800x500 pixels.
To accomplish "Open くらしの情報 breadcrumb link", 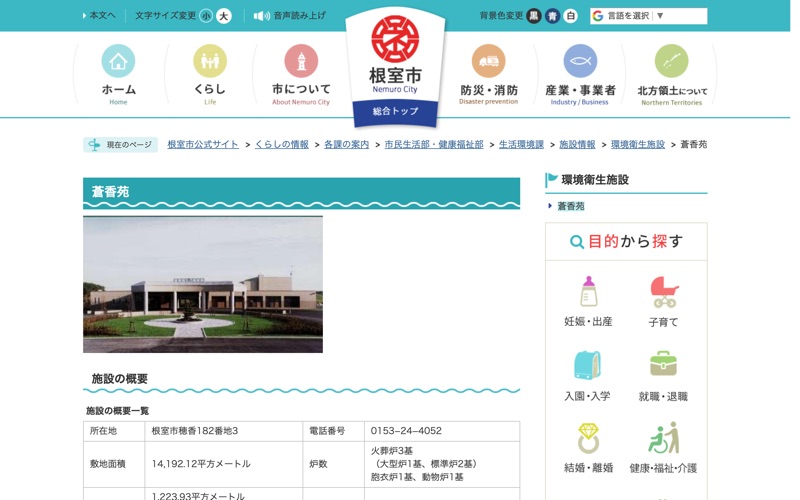I will click(282, 144).
